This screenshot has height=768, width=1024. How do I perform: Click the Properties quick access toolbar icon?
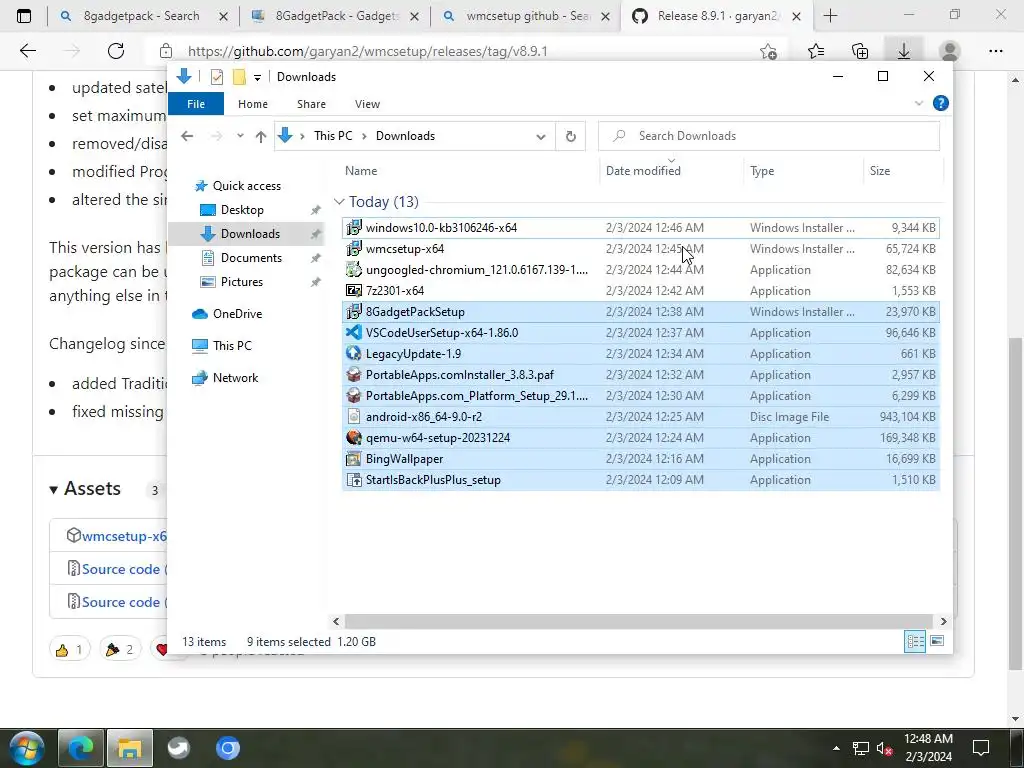pyautogui.click(x=217, y=77)
